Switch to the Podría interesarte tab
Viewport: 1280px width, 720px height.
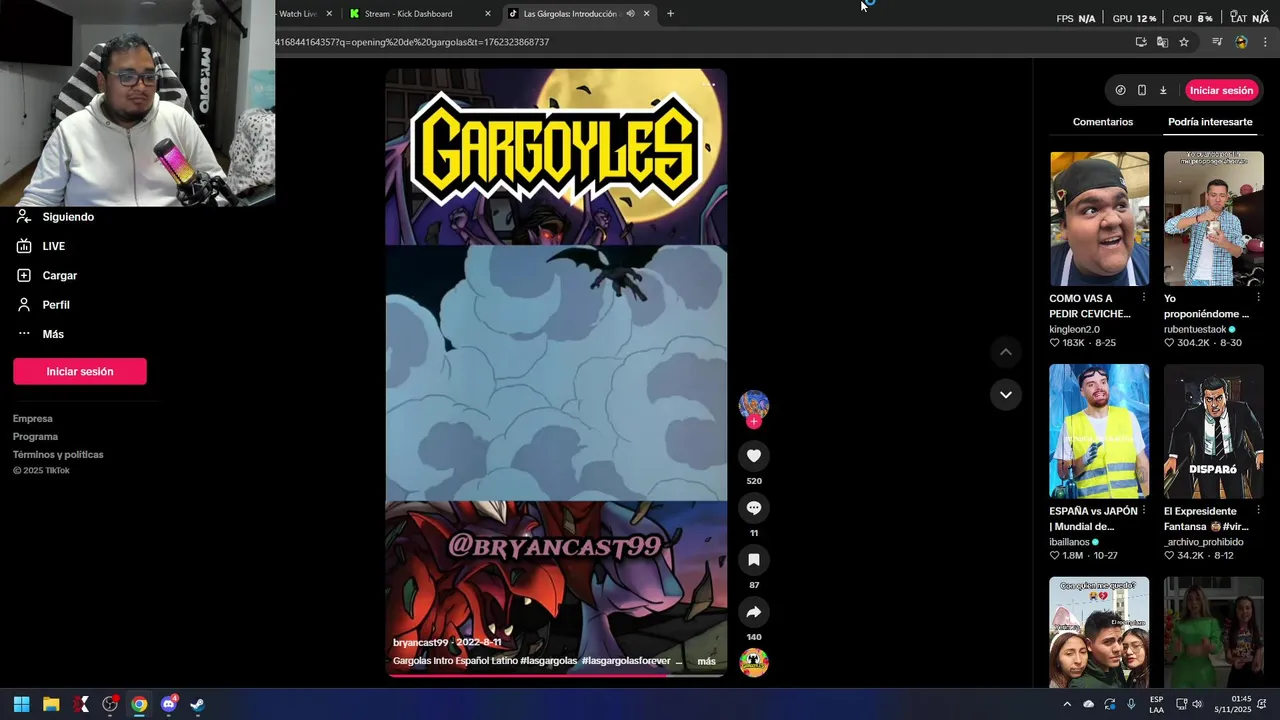(x=1210, y=122)
